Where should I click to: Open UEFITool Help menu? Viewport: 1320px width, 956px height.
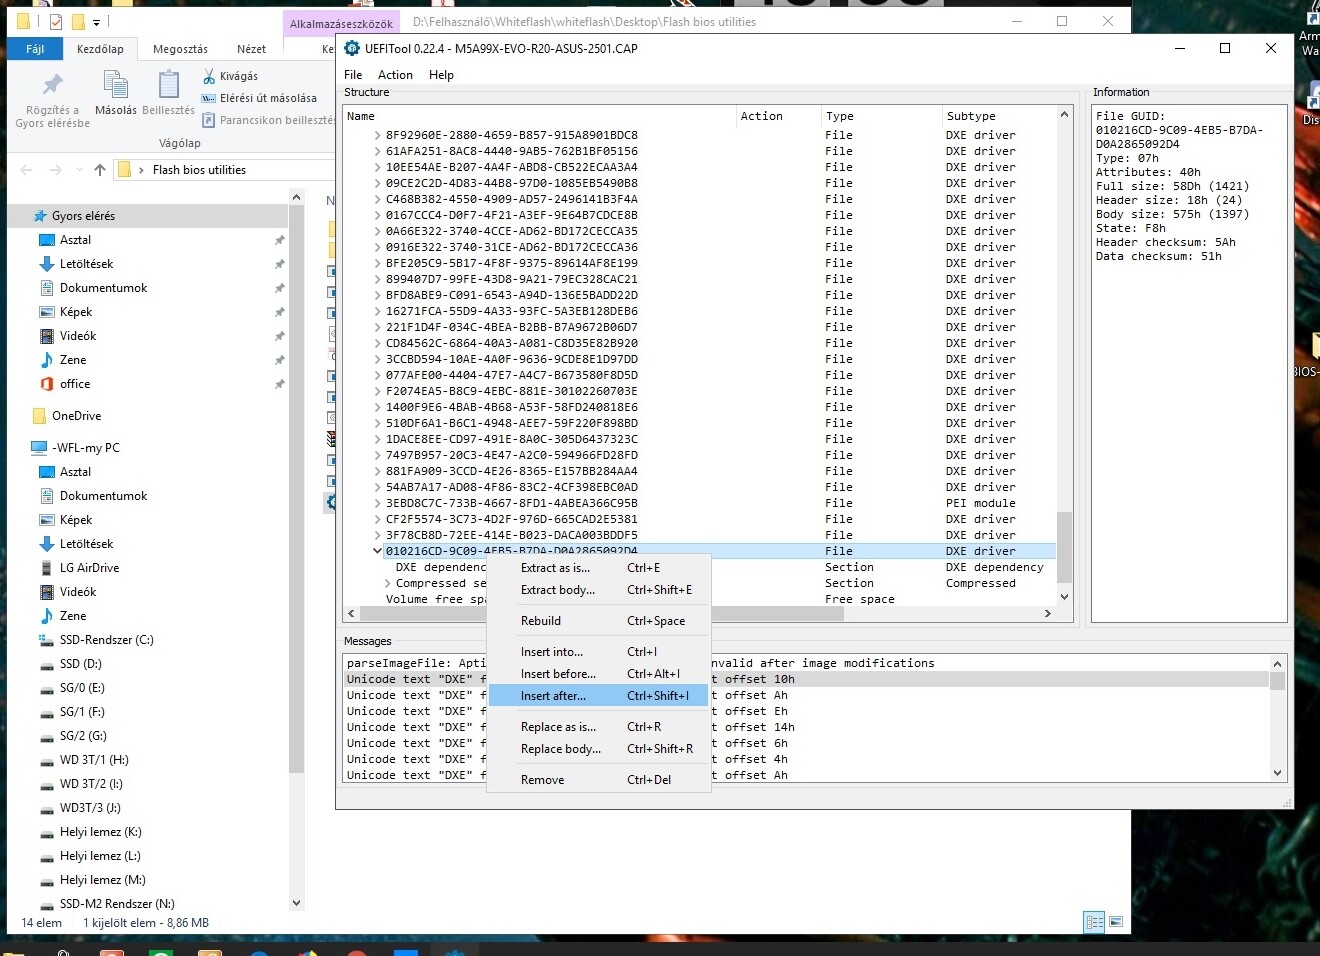coord(441,75)
